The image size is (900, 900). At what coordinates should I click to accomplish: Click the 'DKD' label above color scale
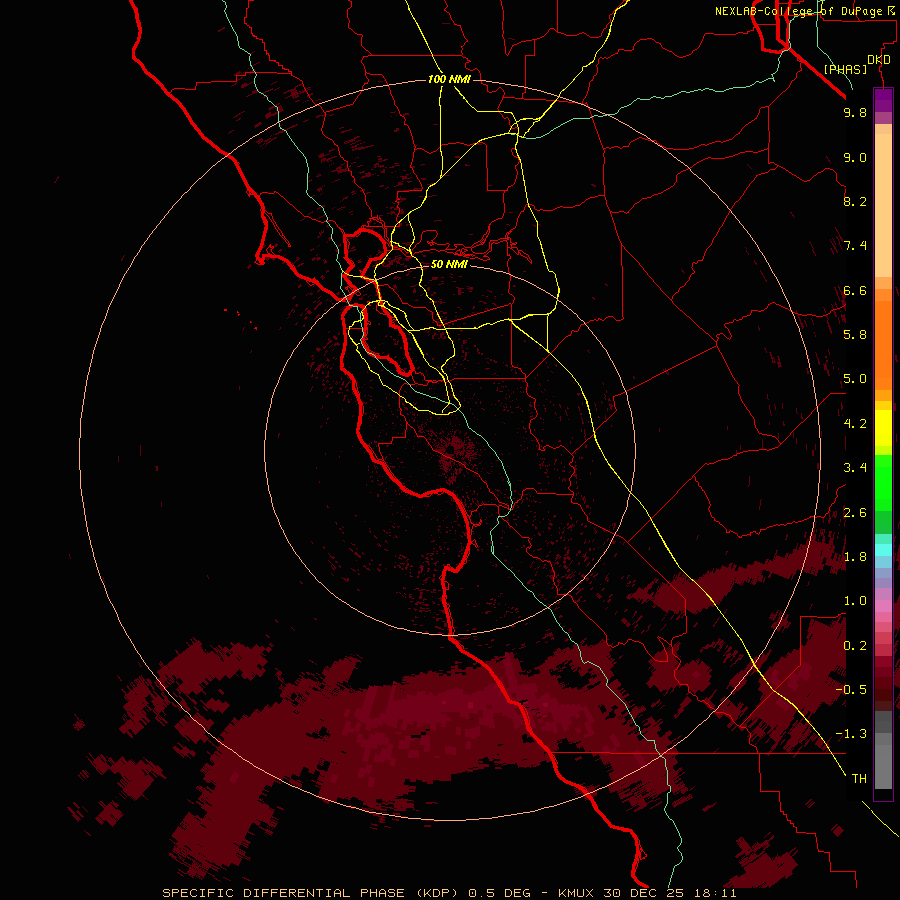tap(878, 60)
